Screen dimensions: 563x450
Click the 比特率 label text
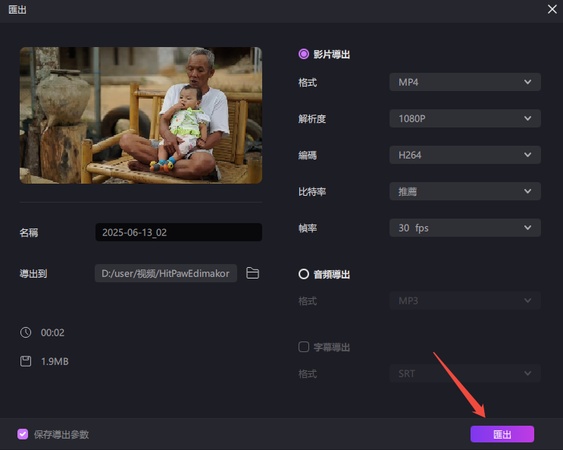[312, 192]
